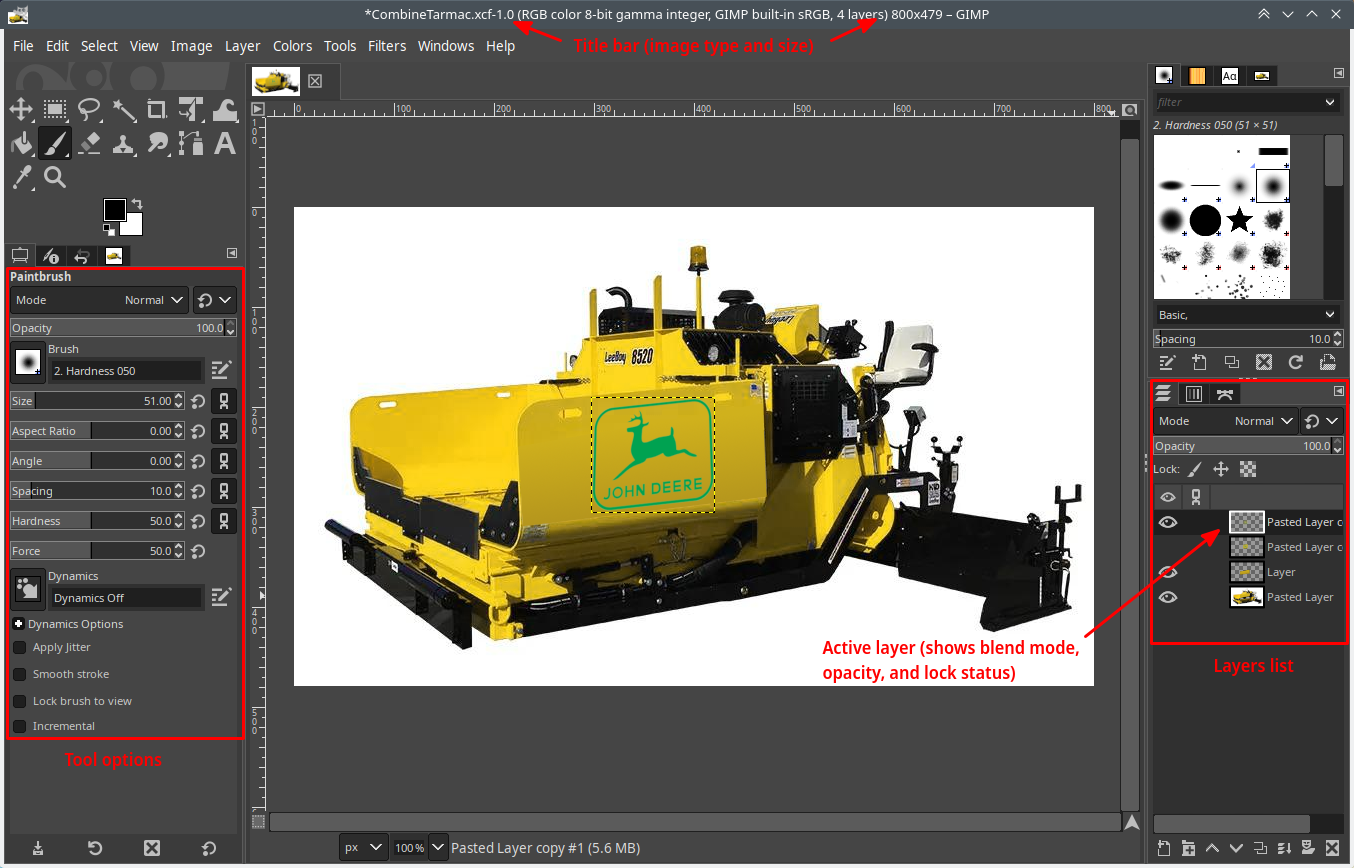Hide the bottom Pasted Layer
This screenshot has width=1354, height=868.
[1167, 597]
